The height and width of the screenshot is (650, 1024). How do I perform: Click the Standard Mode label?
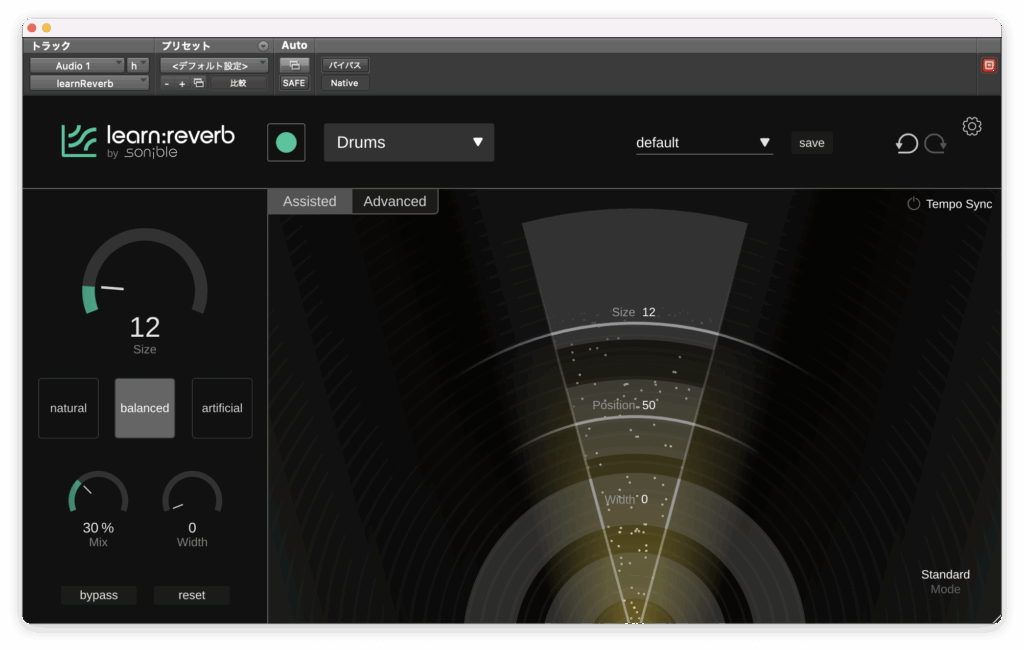coord(945,581)
